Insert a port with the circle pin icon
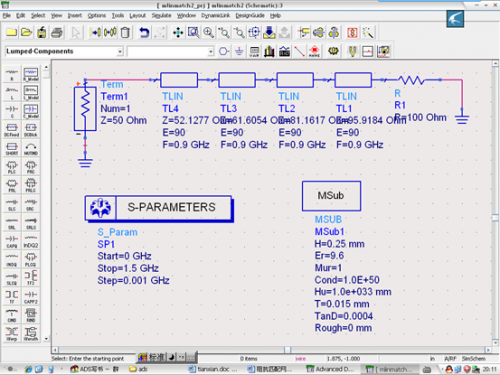500x375 pixels. [x=224, y=51]
